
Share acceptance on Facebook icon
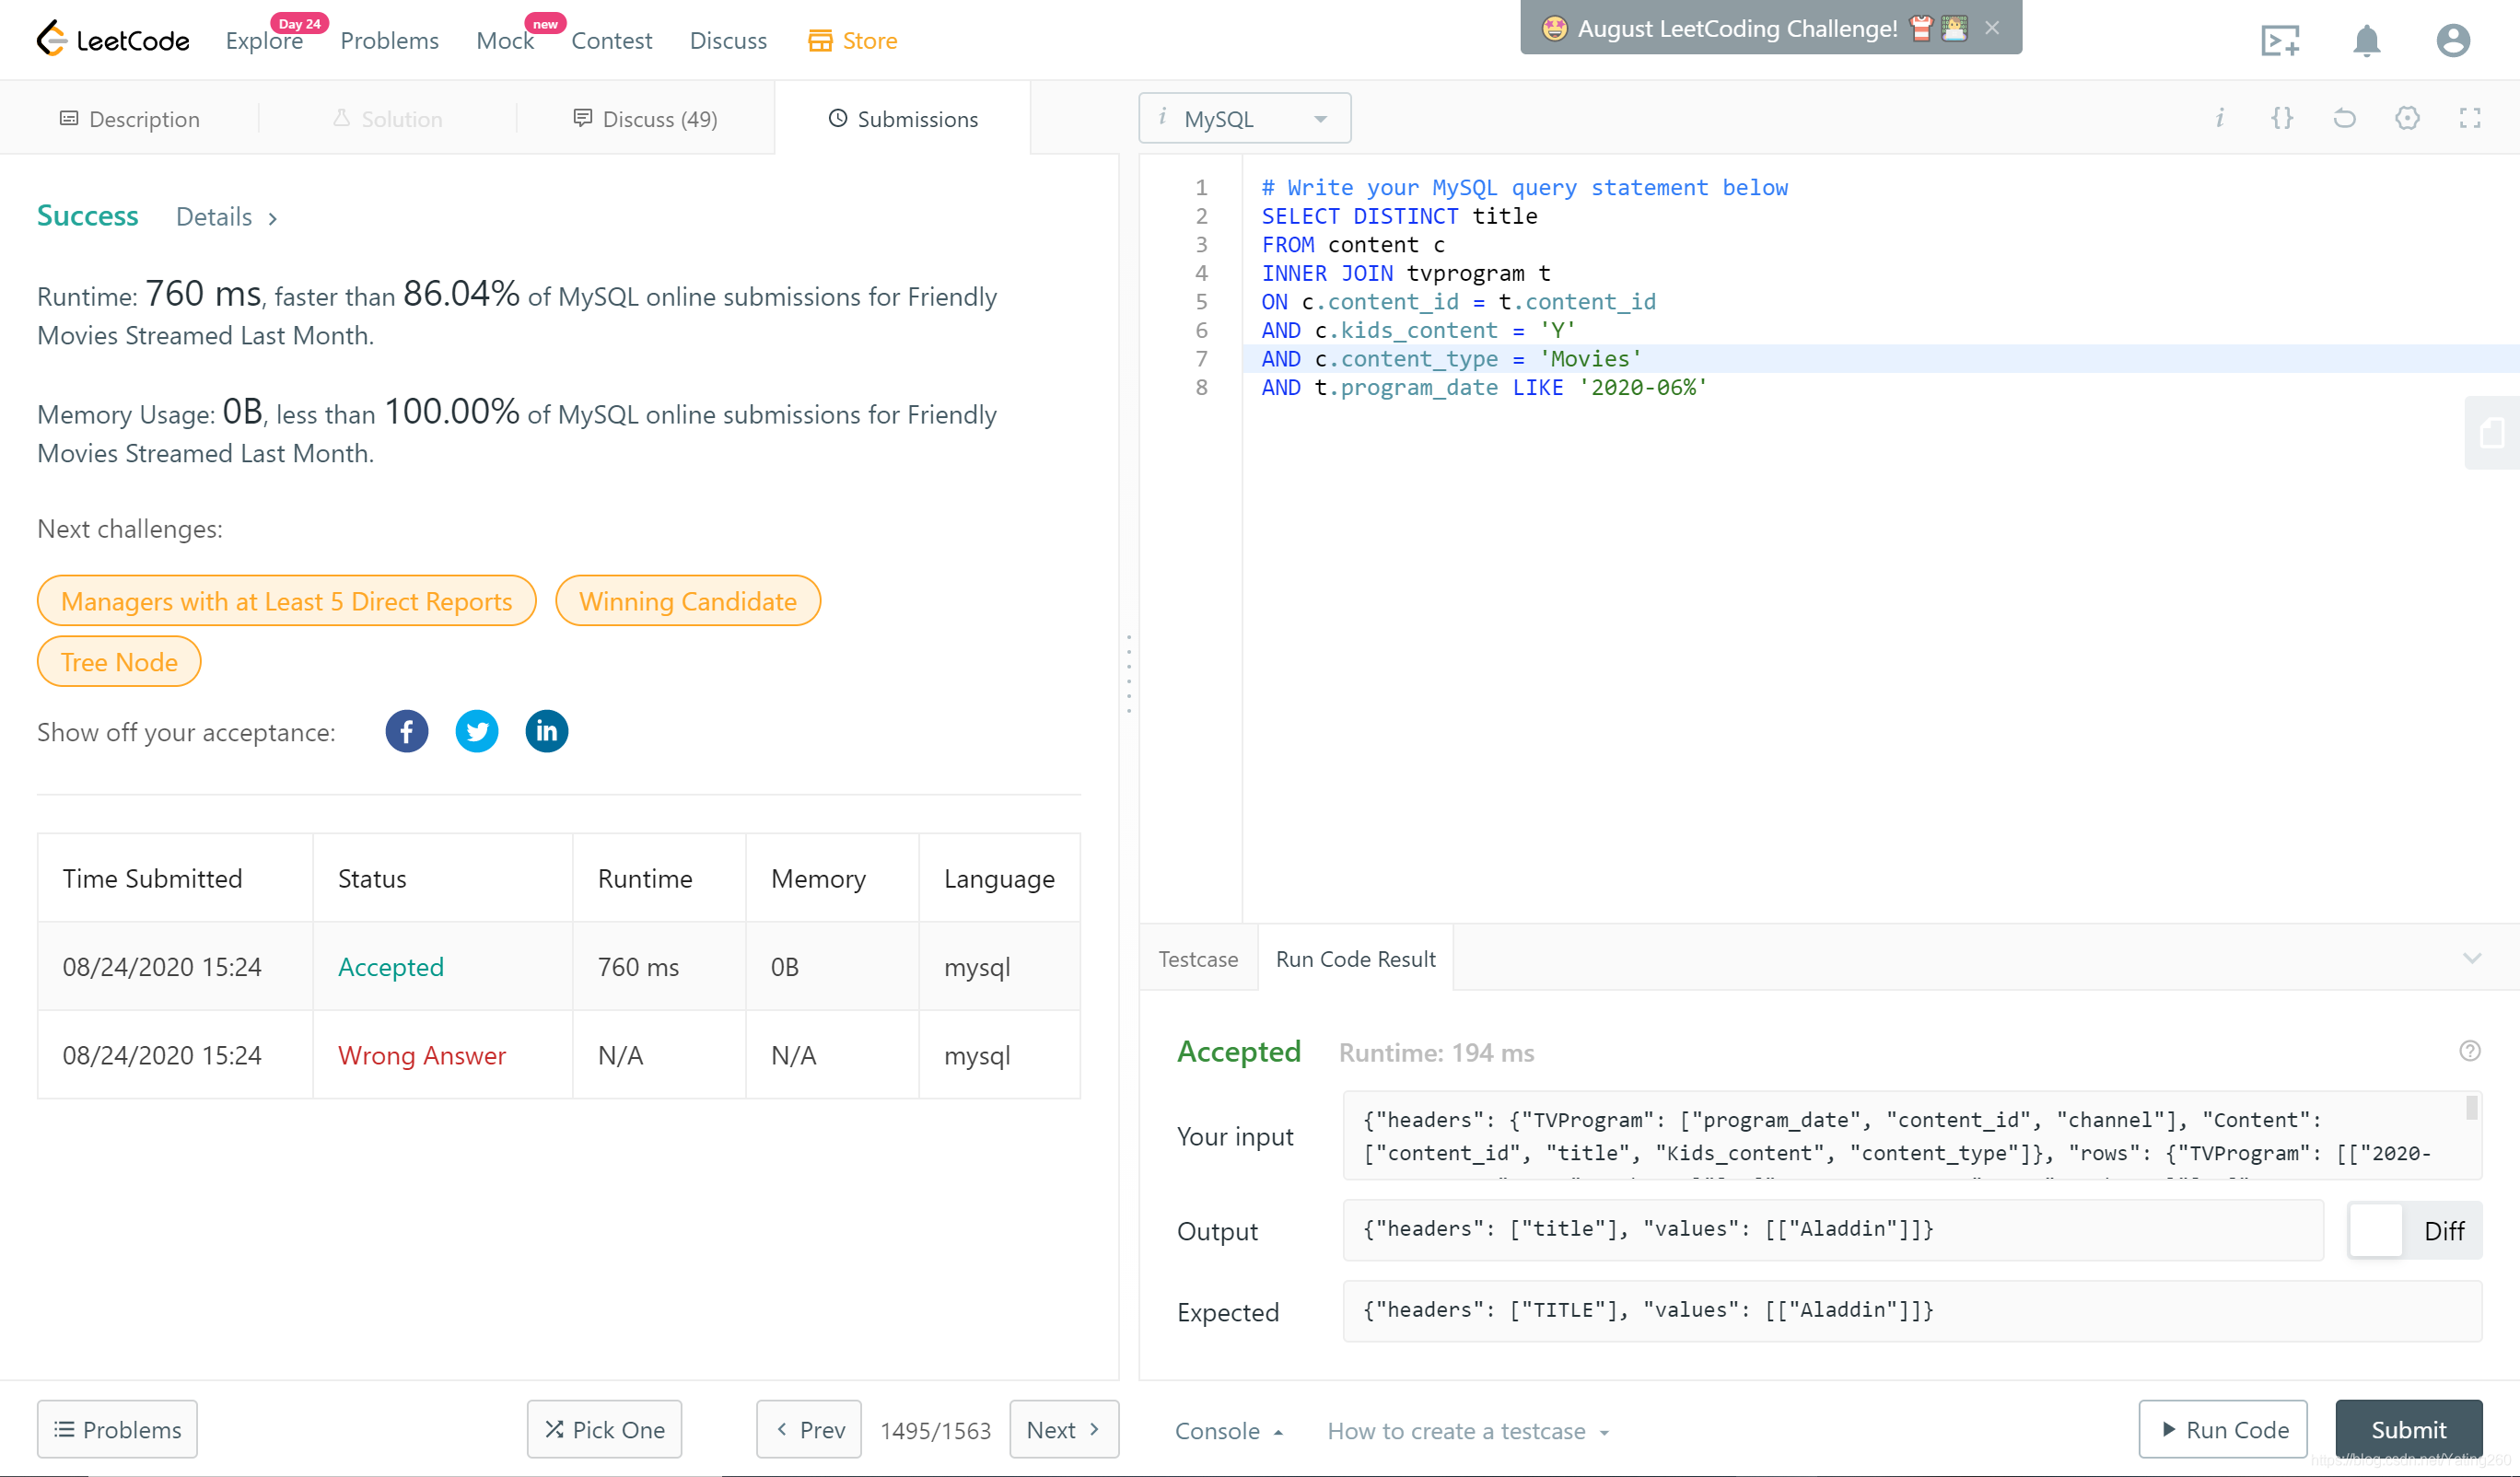(406, 731)
